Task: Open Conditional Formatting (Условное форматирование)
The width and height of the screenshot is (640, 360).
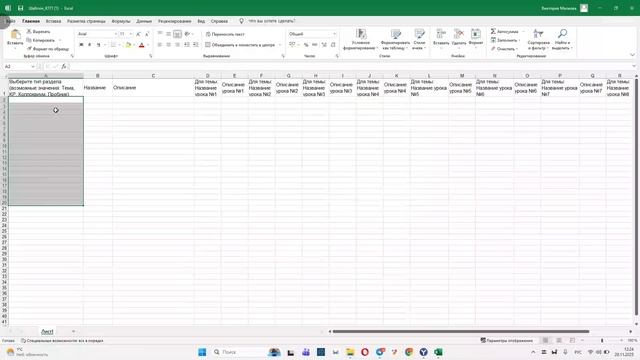Action: (359, 40)
